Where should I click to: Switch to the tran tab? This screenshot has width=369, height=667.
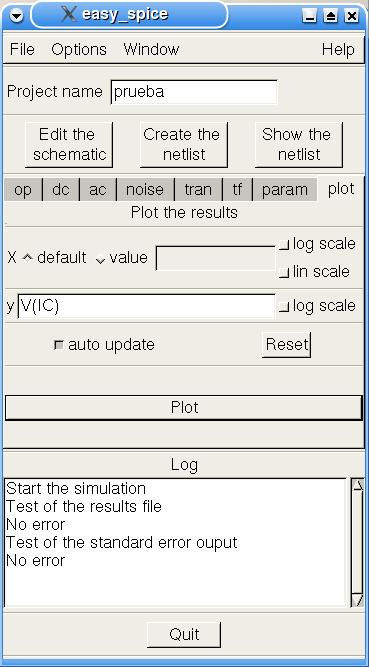198,189
